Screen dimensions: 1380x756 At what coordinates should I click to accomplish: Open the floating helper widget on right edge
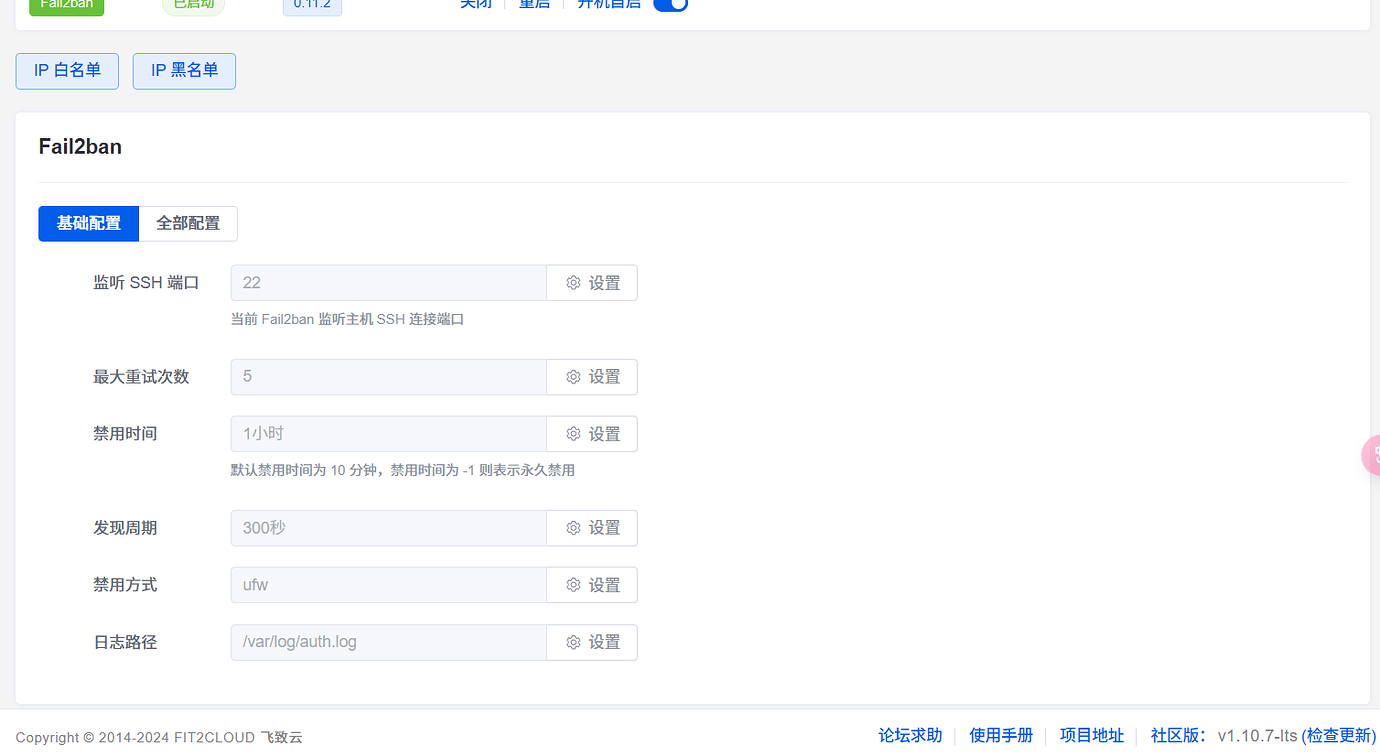click(x=1372, y=455)
